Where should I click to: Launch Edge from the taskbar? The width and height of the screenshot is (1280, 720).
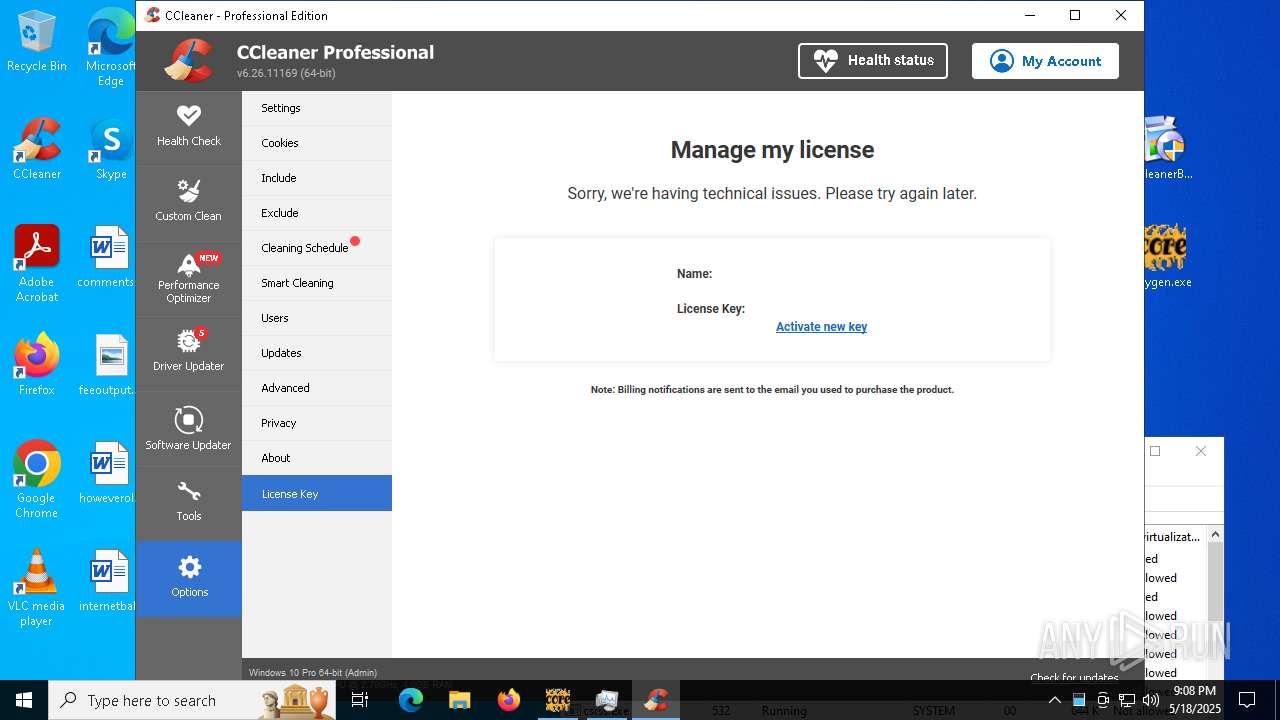[x=411, y=700]
